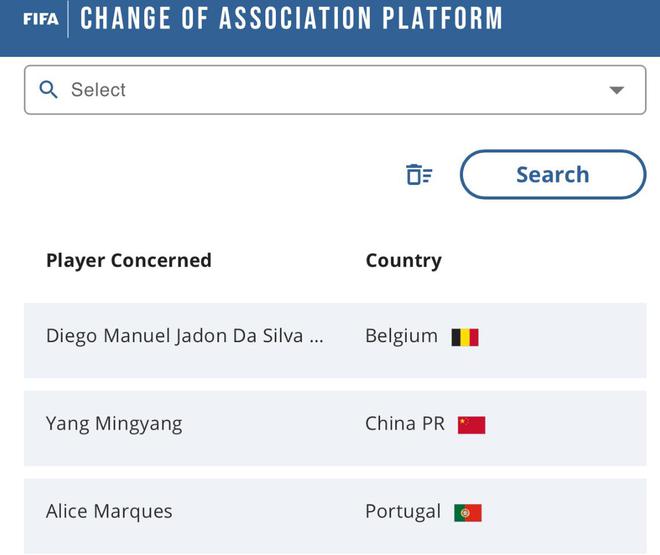Open the Select combo box field
This screenshot has height=555, width=660.
[x=335, y=90]
